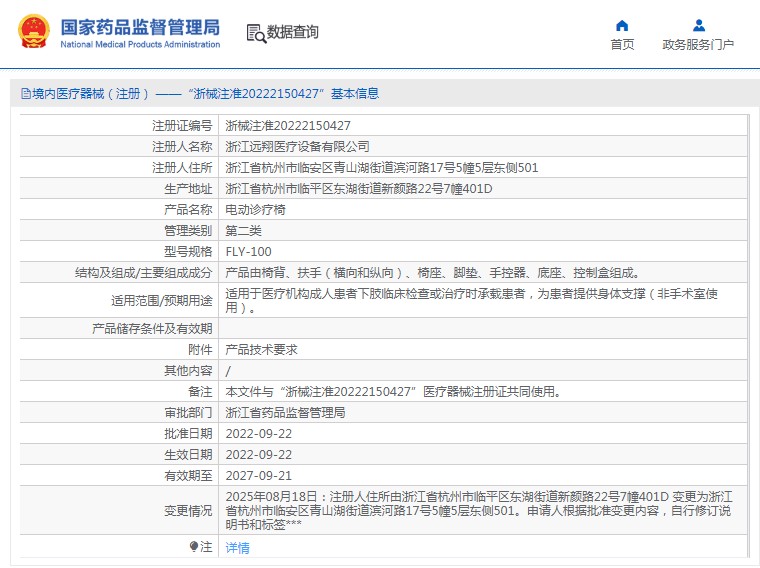
Task: Click the 附件 label
Action: (x=200, y=349)
